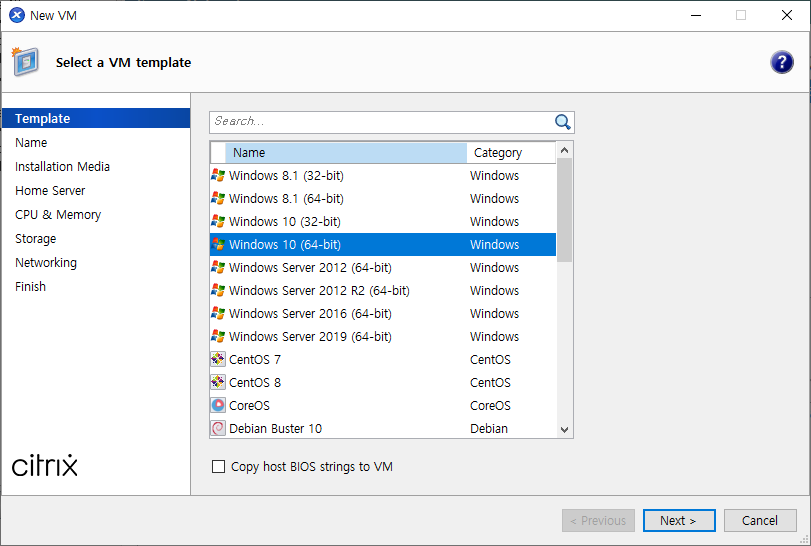
Task: Select the CoreOS template name
Action: pos(249,405)
